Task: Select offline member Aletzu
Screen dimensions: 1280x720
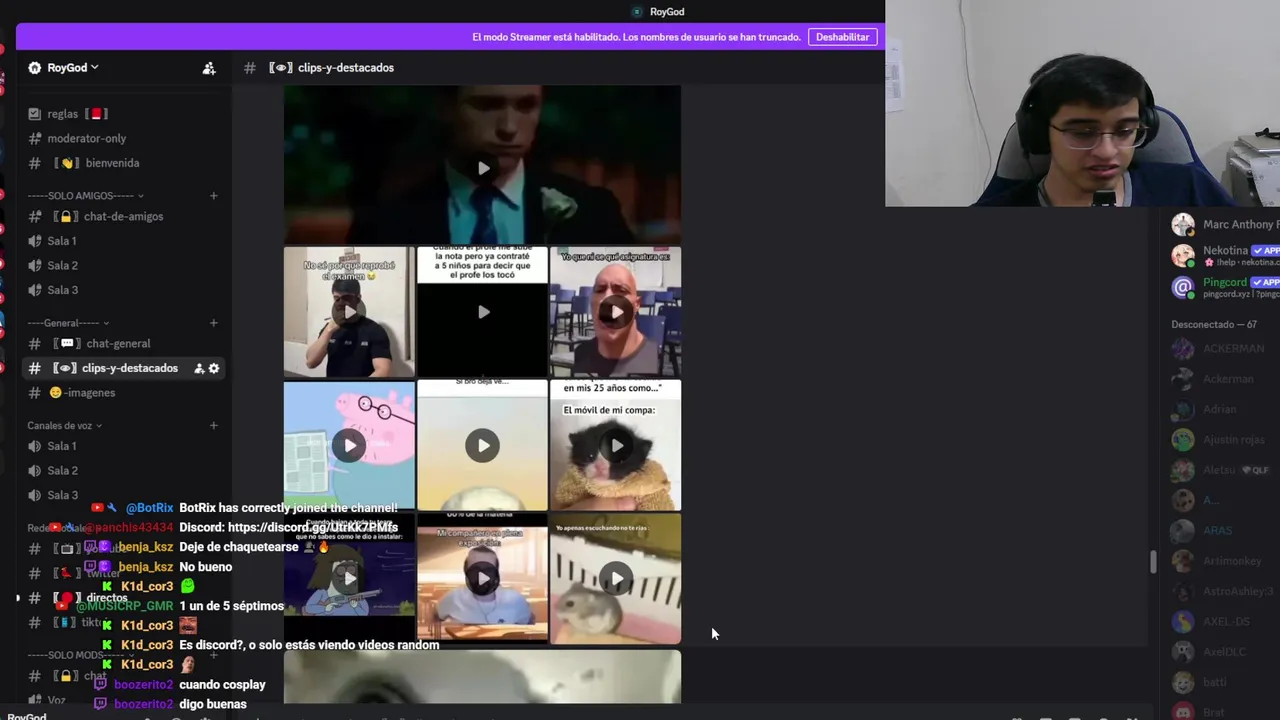Action: tap(1225, 470)
